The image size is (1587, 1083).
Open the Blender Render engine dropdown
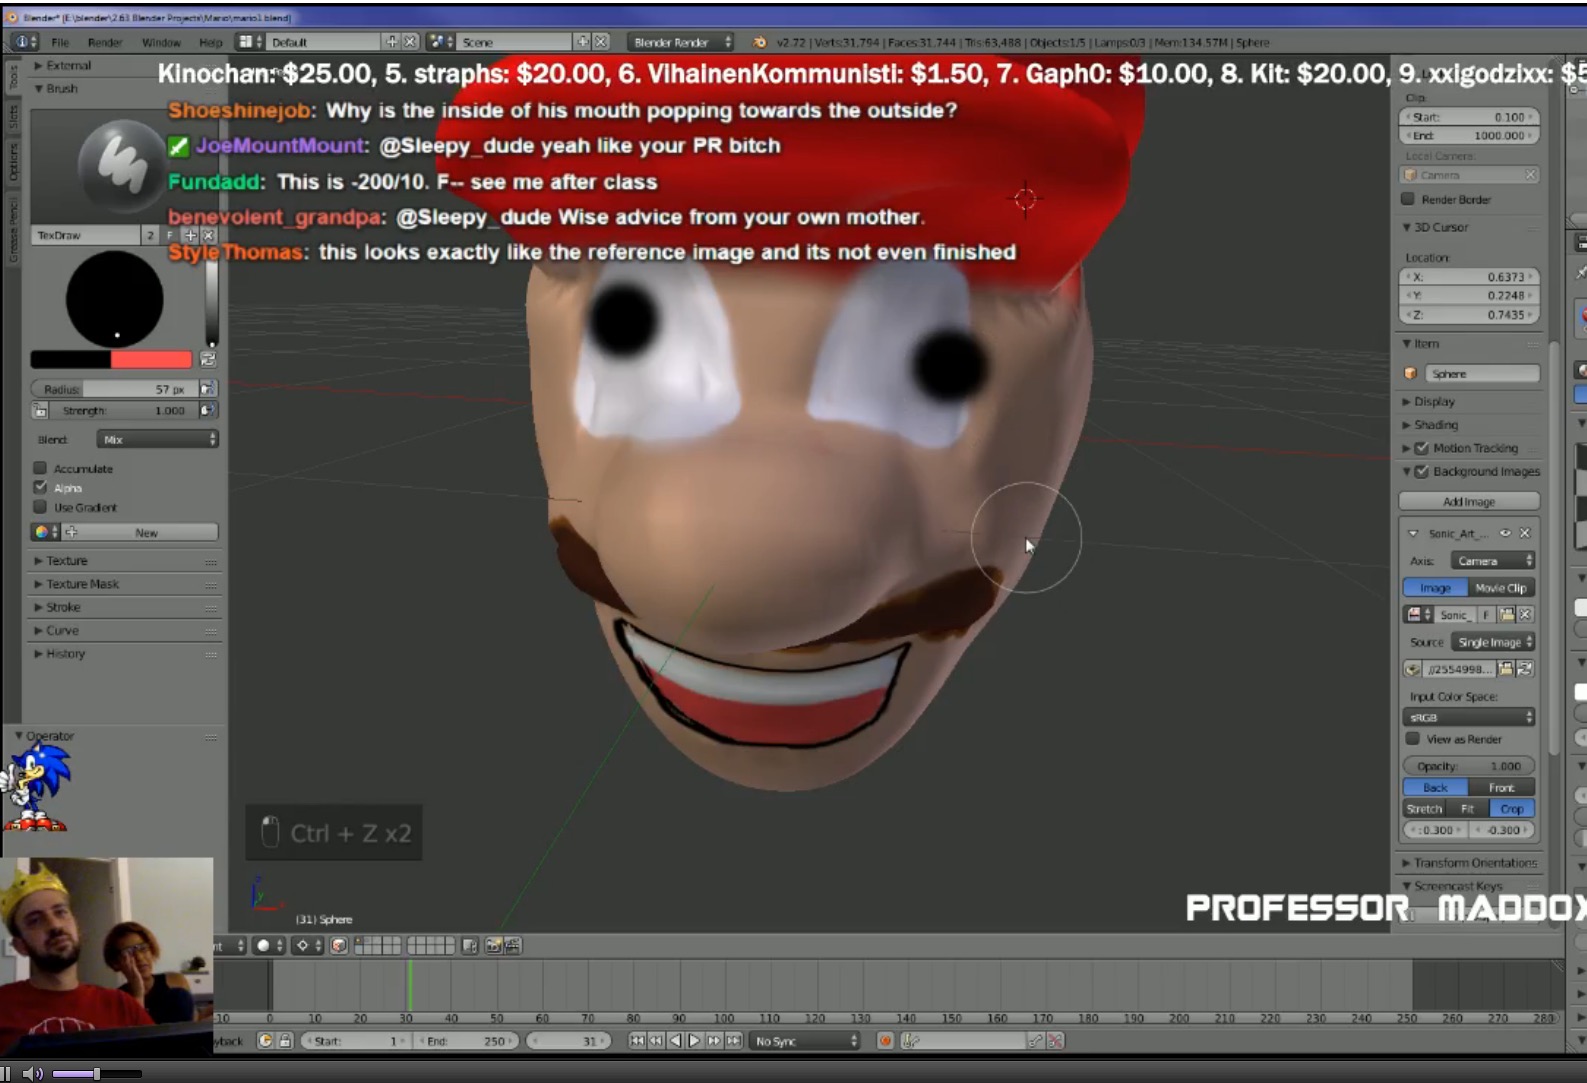(x=682, y=42)
